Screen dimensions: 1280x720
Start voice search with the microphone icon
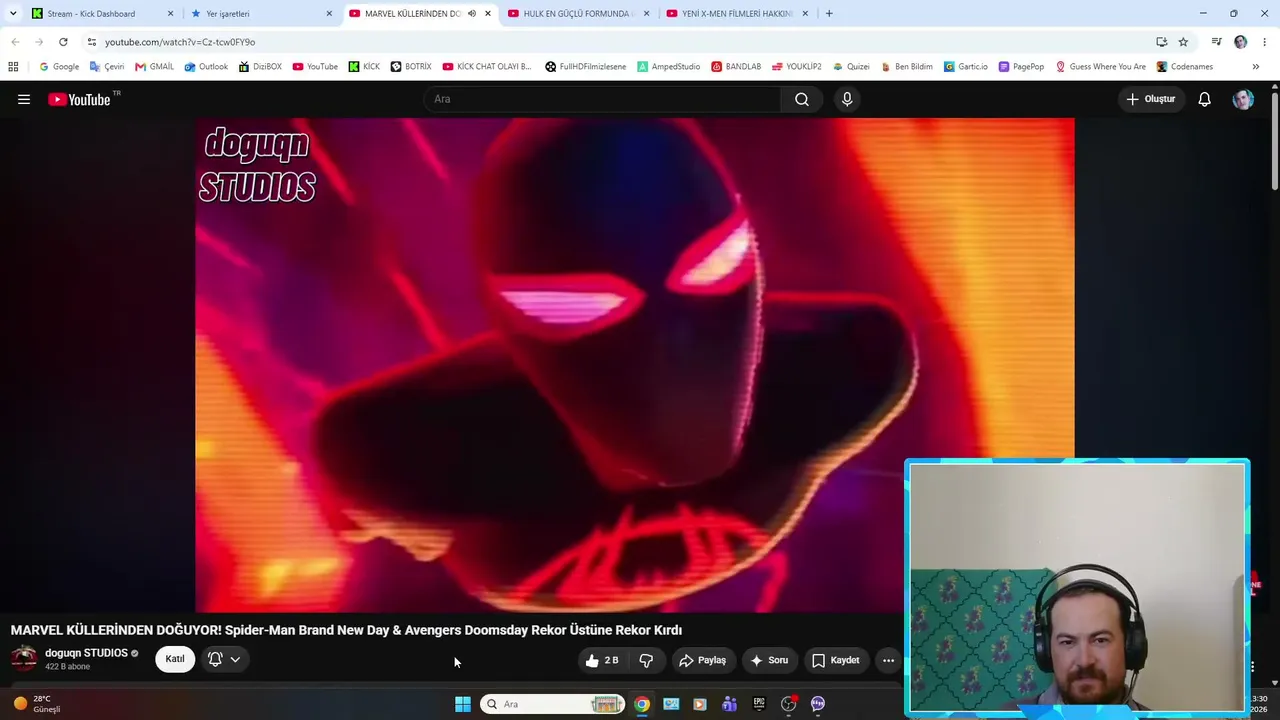coord(847,99)
